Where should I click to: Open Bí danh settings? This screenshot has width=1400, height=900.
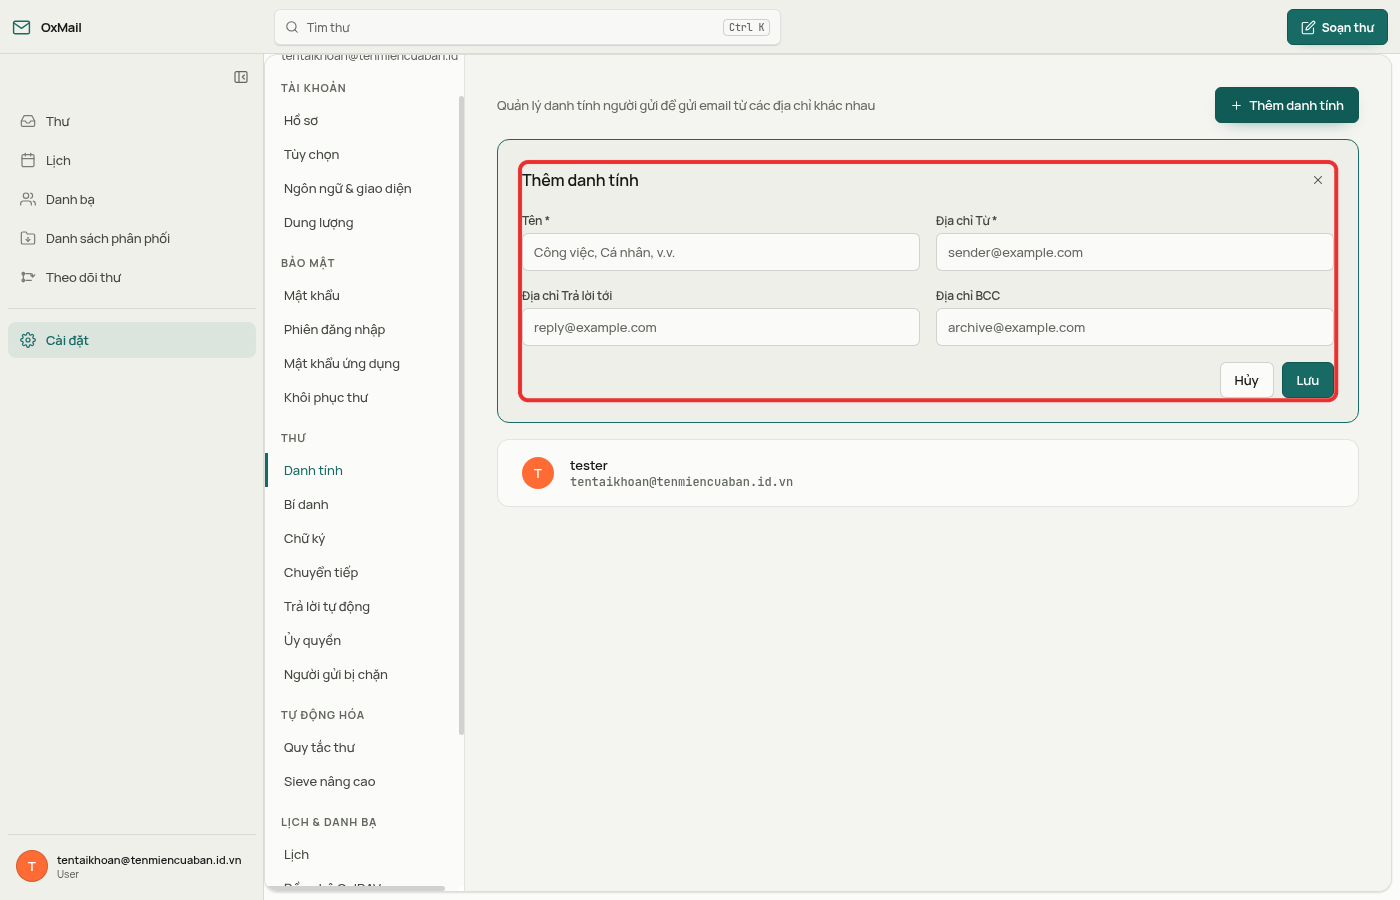tap(362, 504)
